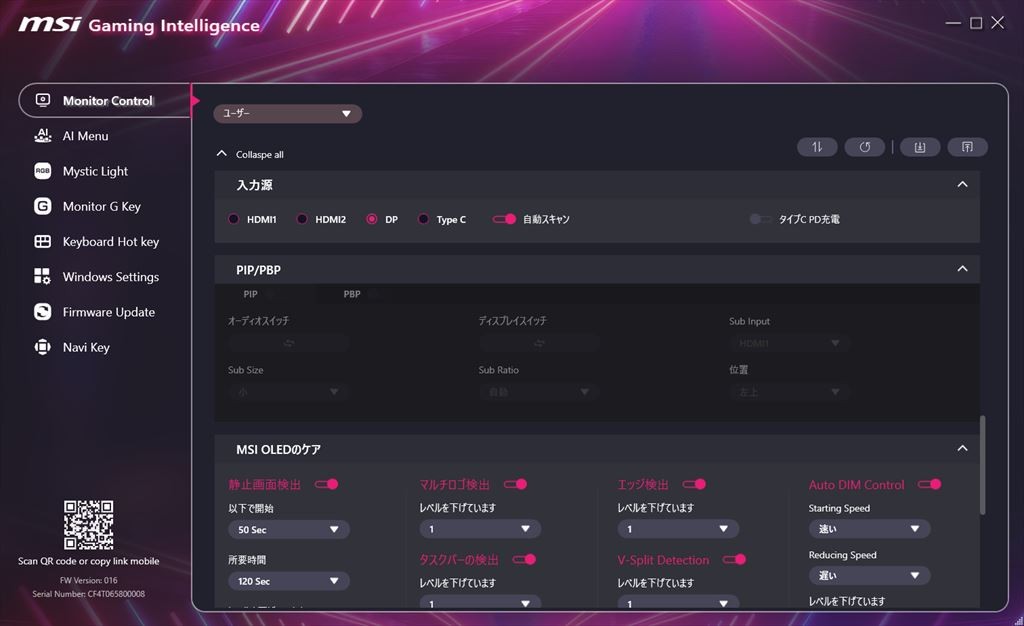Toggle the V-Split Detection switch

[x=735, y=559]
